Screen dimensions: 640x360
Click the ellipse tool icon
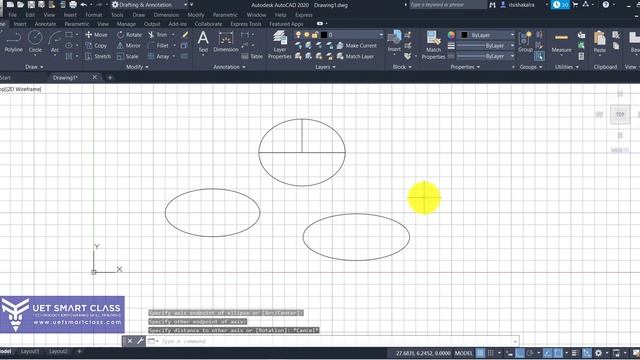(69, 45)
